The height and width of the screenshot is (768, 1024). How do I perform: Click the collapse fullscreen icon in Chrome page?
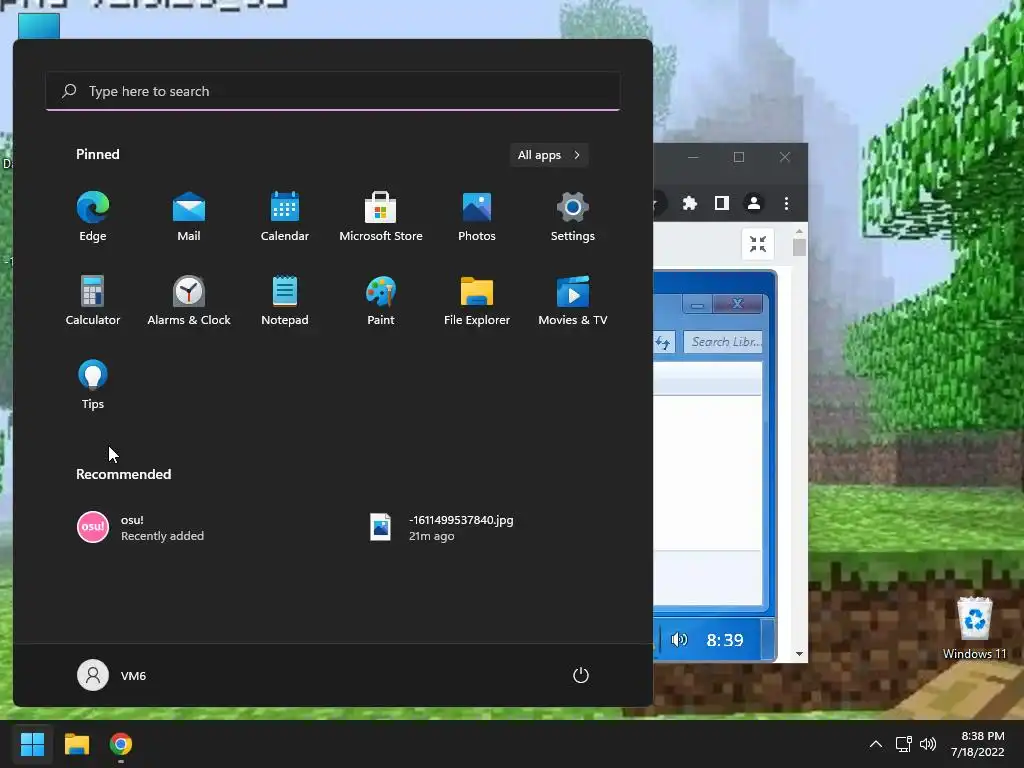tap(758, 244)
